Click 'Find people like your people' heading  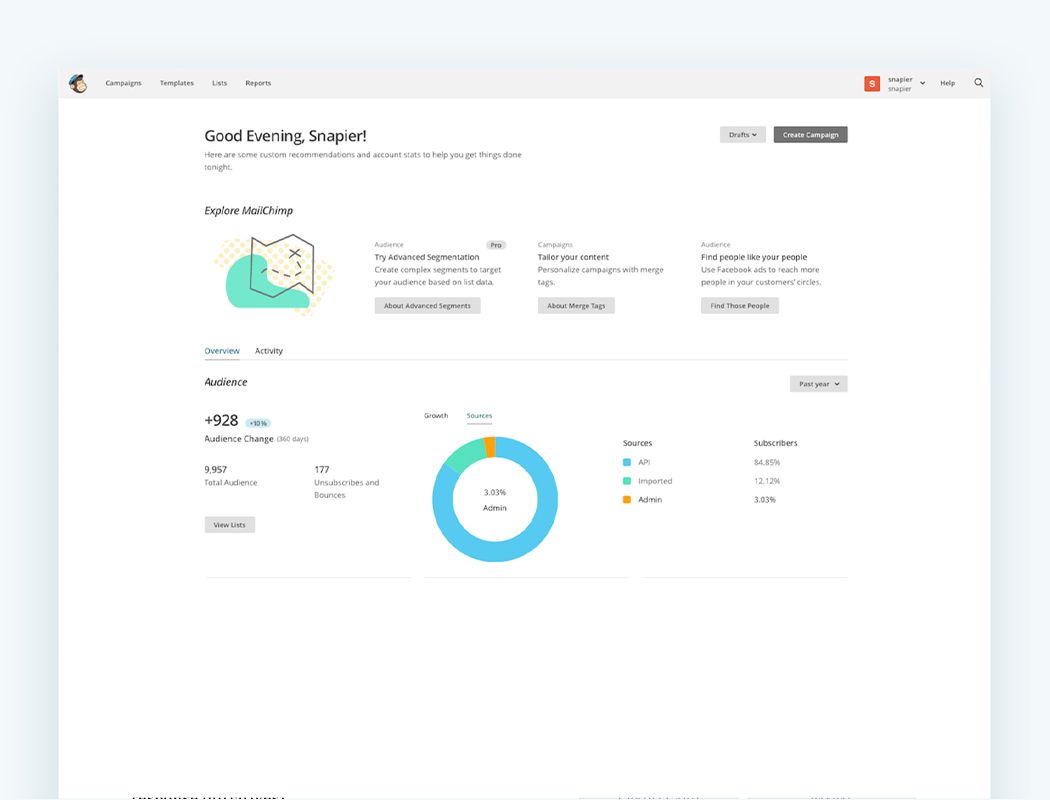pos(754,257)
